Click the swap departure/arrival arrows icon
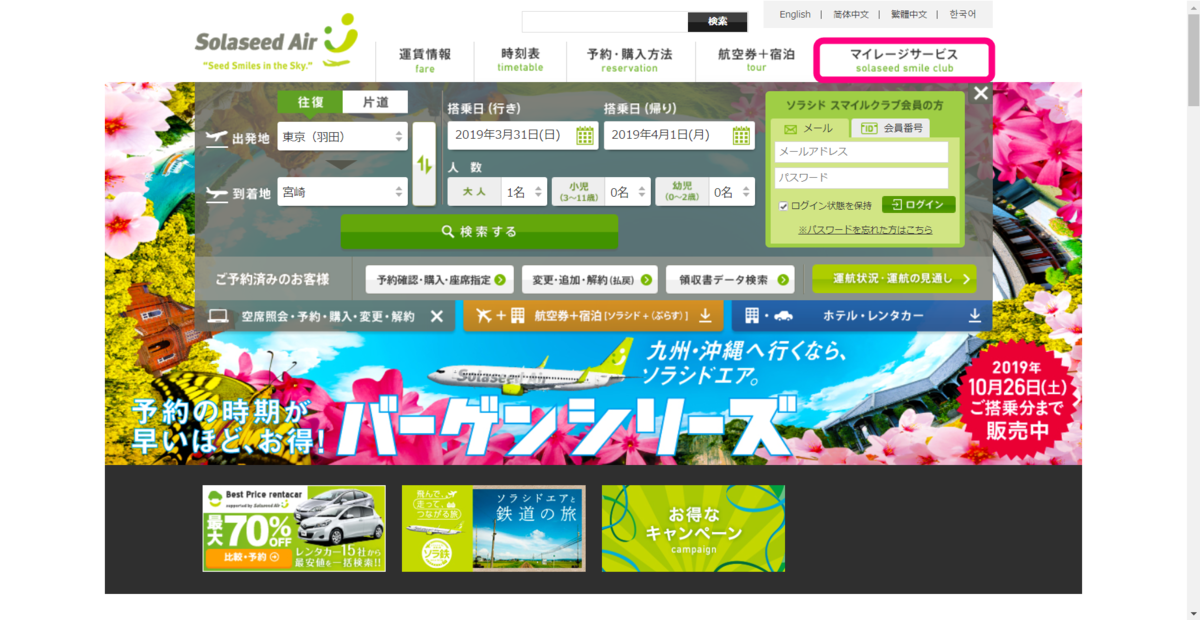The width and height of the screenshot is (1200, 620). (x=424, y=164)
